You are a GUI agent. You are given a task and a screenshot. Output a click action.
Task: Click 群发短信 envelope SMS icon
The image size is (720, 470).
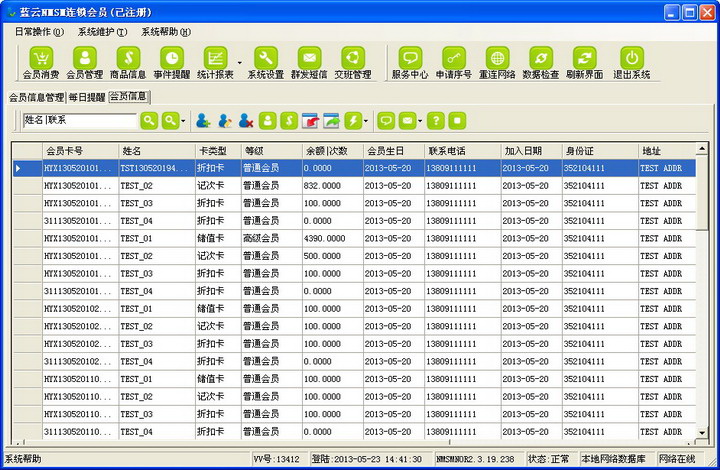pos(309,58)
